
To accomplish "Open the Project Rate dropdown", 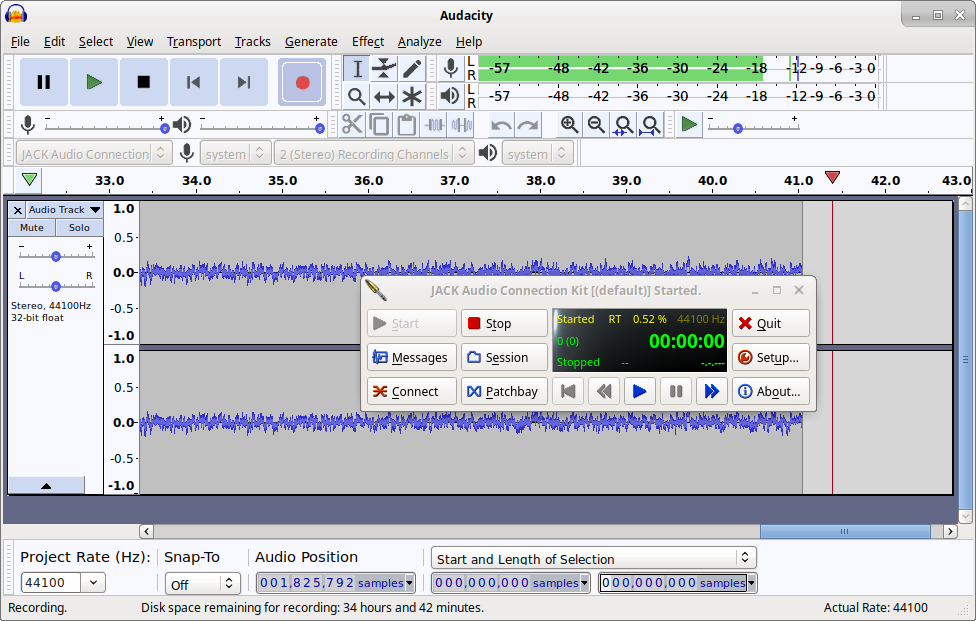I will (93, 582).
